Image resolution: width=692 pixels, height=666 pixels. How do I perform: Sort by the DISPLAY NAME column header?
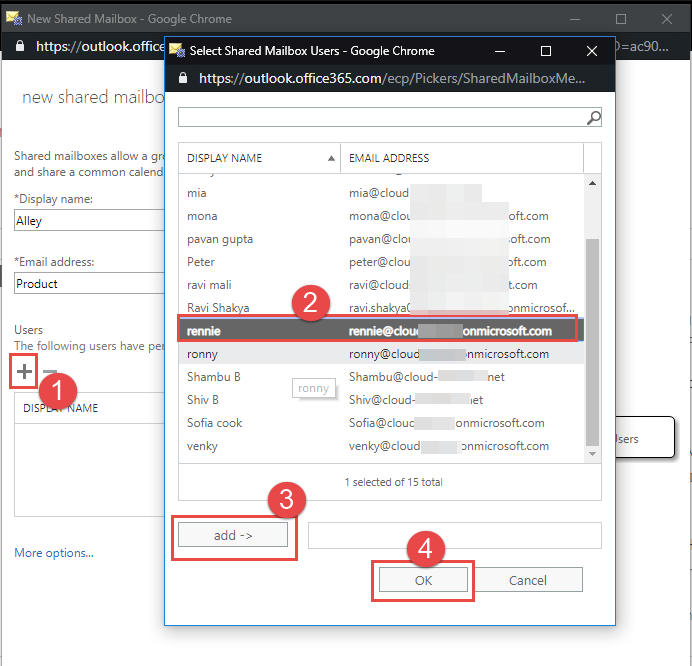(x=260, y=158)
